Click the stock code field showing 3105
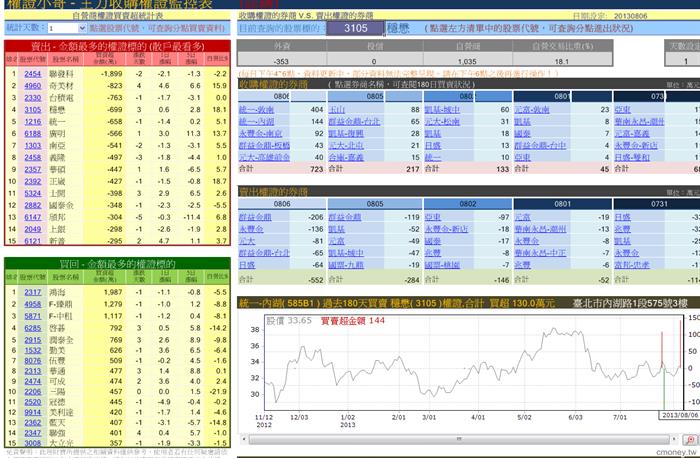Viewport: 700px width, 458px height. pyautogui.click(x=355, y=28)
